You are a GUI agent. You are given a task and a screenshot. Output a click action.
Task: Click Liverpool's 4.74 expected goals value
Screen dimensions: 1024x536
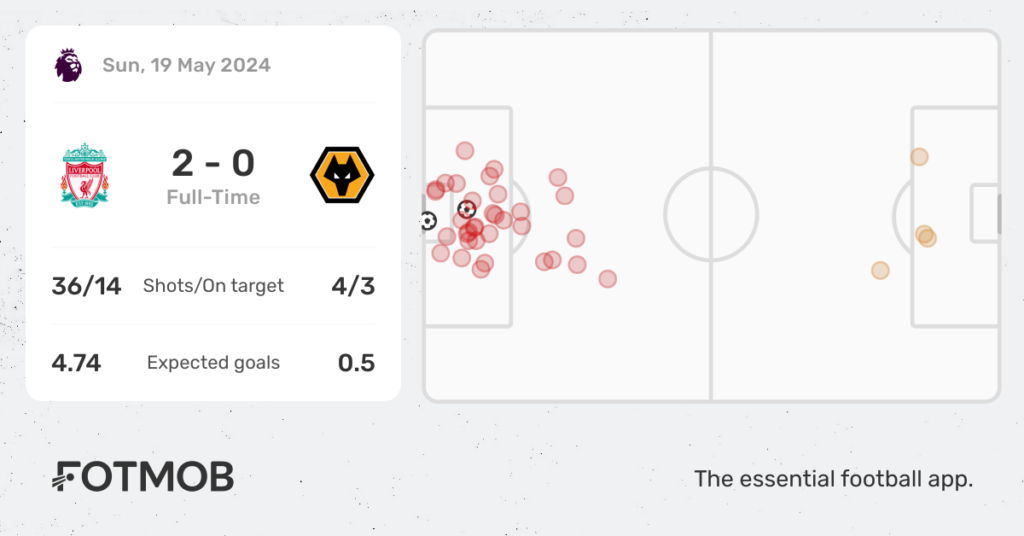76,363
